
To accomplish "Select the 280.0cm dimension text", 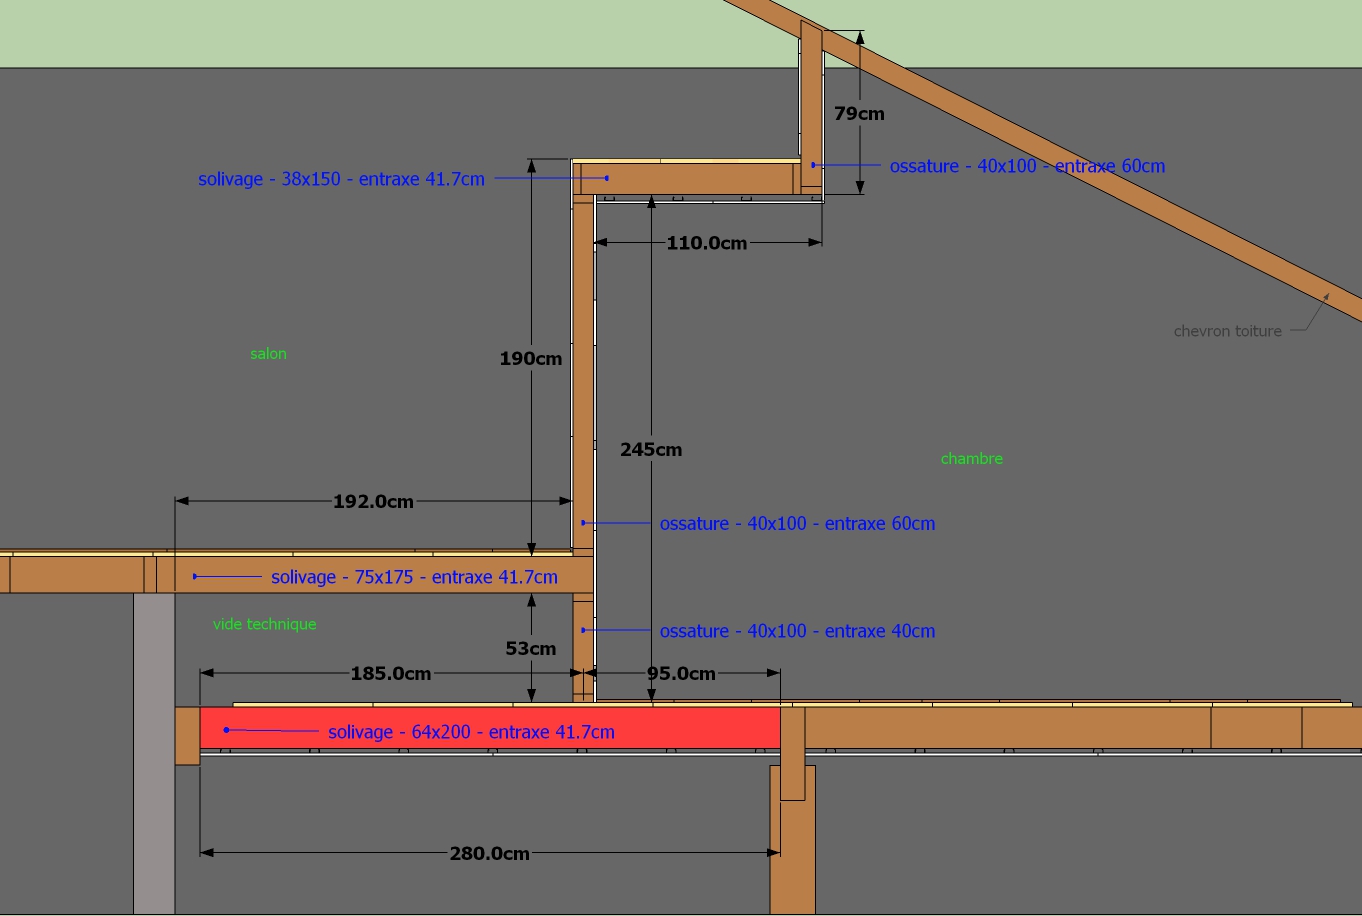I will pos(489,853).
